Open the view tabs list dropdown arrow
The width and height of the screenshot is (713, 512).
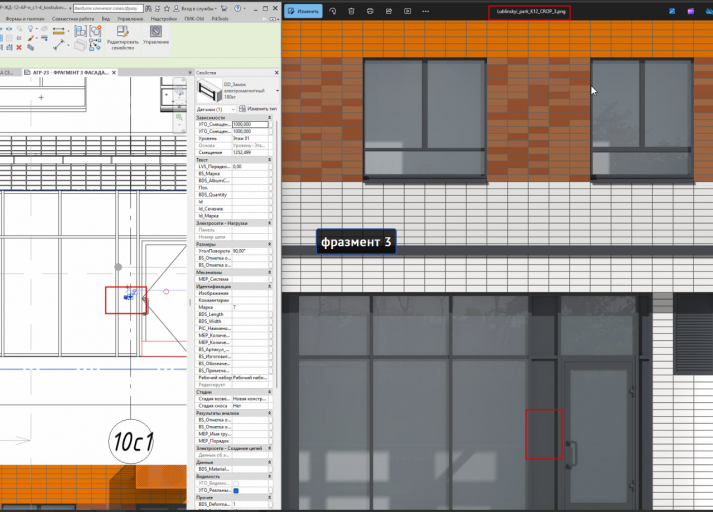click(190, 72)
